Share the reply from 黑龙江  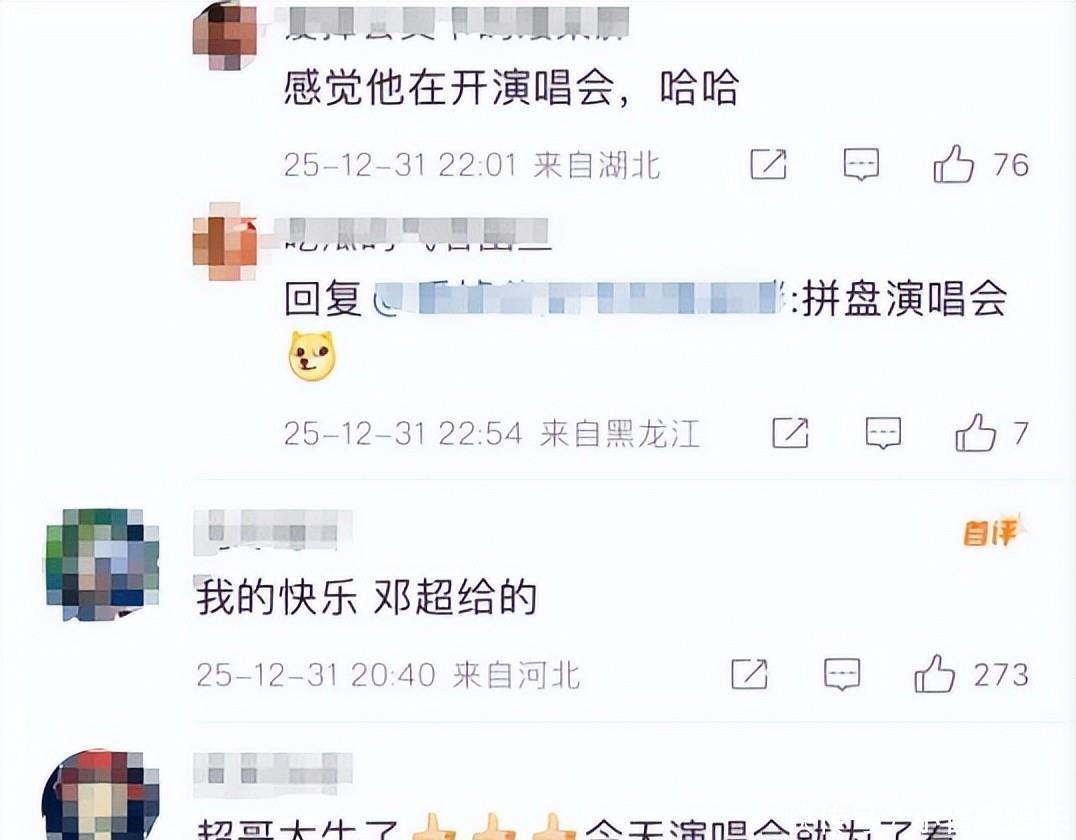[790, 432]
